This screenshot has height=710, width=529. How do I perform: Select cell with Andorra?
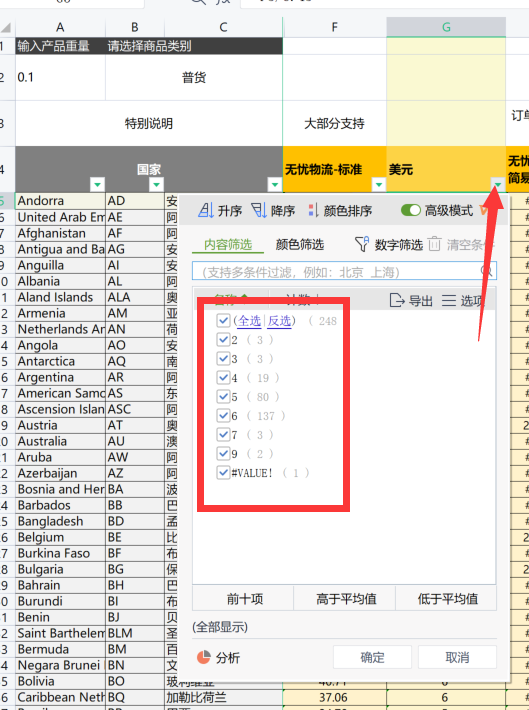[x=60, y=201]
